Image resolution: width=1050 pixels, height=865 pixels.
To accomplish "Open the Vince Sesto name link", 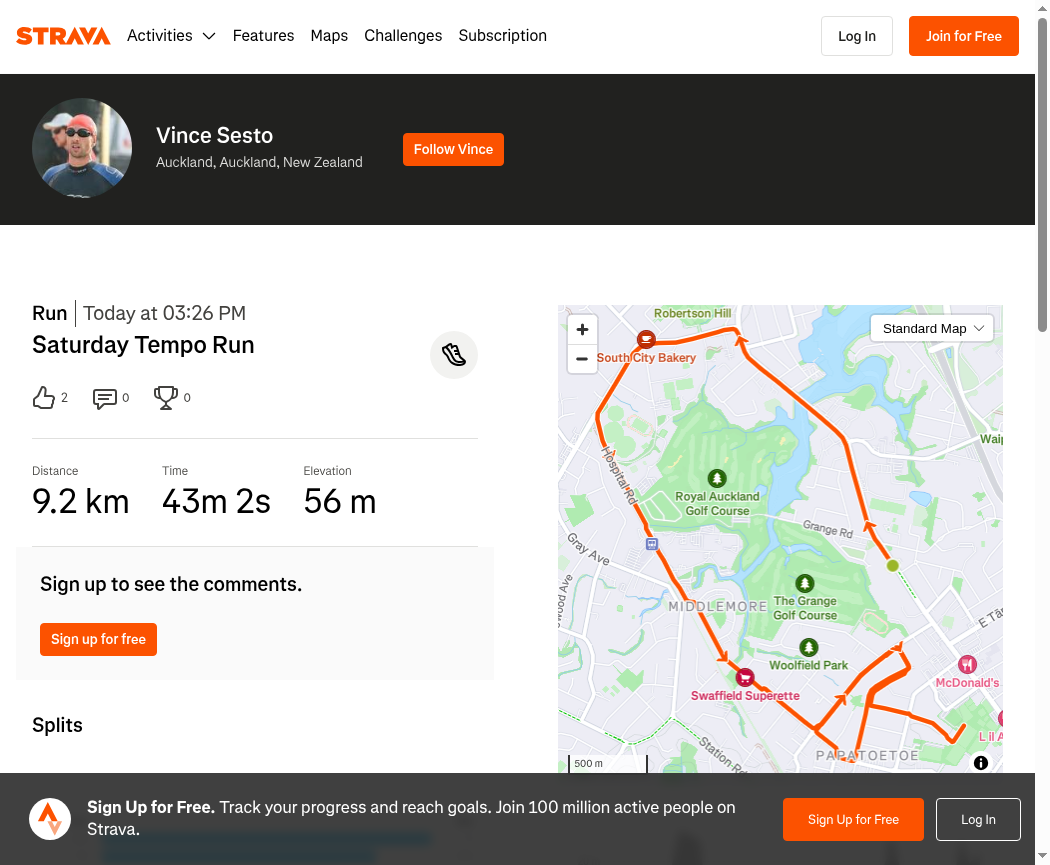I will [214, 135].
